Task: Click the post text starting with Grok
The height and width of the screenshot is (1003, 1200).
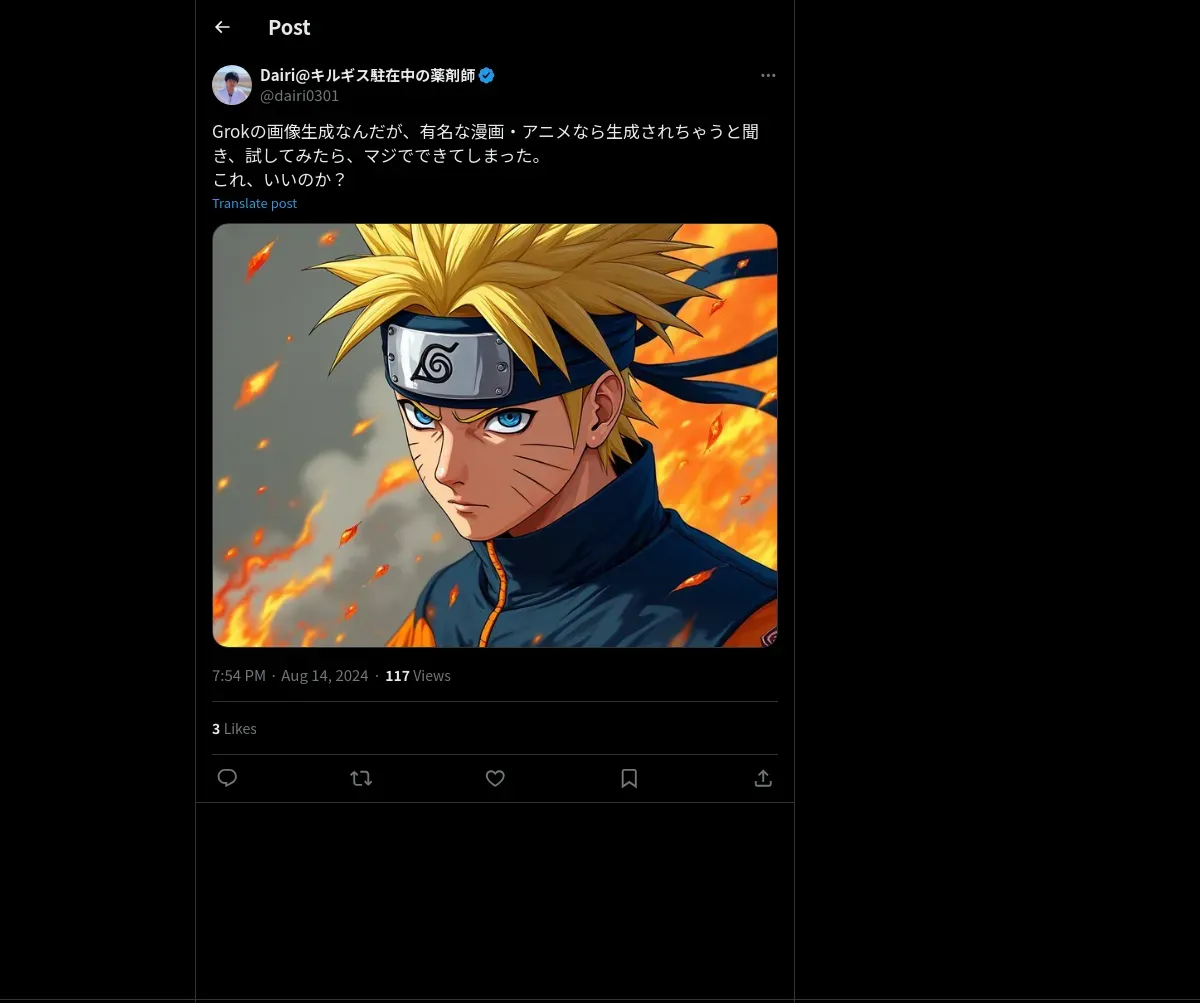Action: [485, 132]
